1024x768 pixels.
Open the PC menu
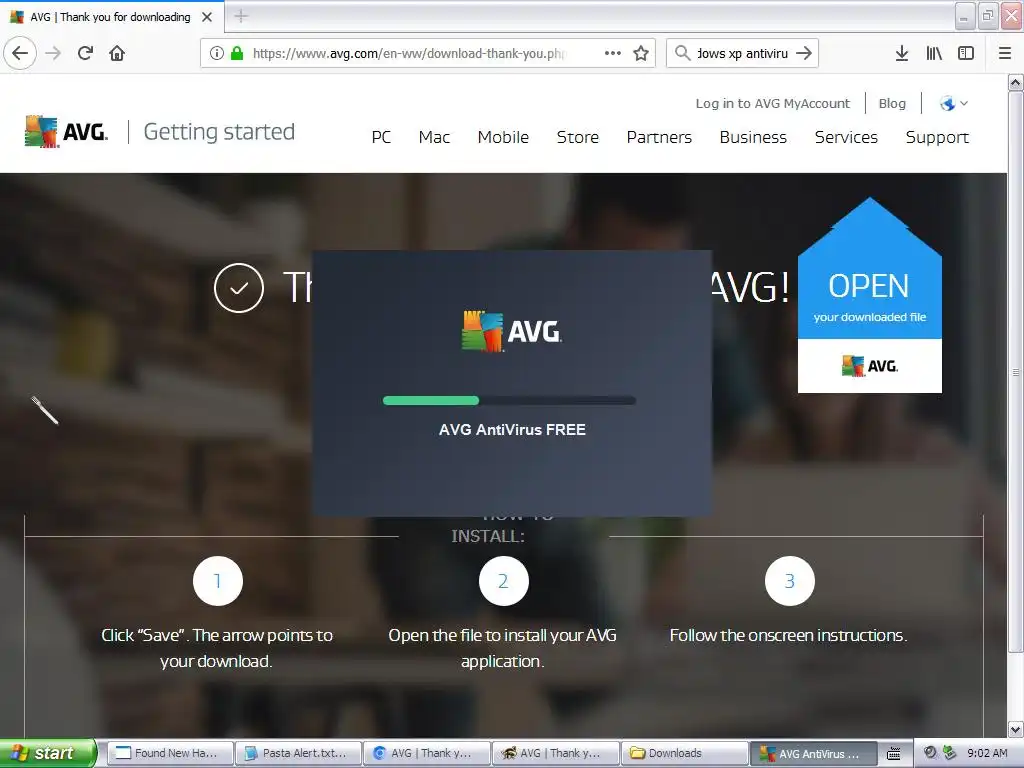(x=381, y=137)
